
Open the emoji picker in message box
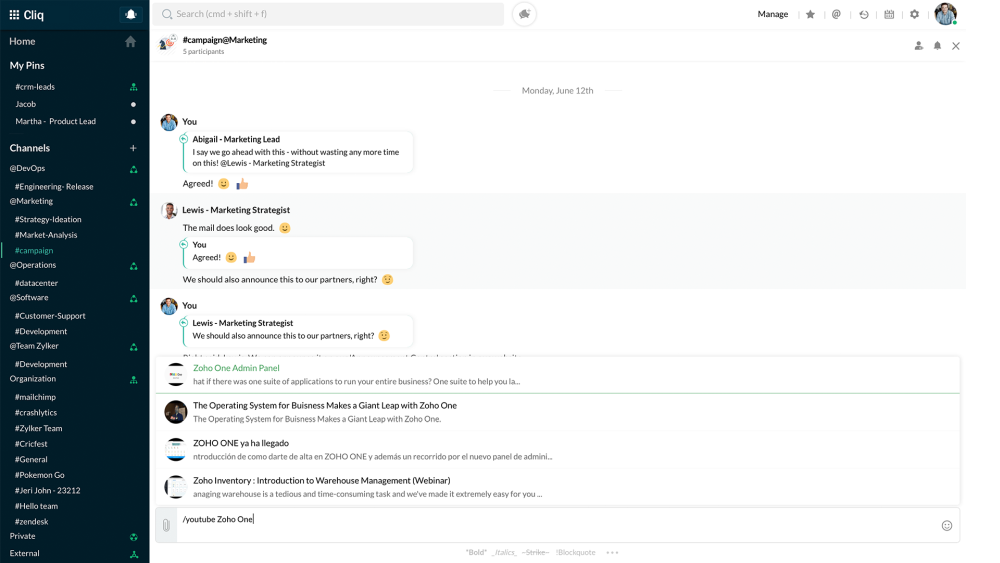(946, 525)
